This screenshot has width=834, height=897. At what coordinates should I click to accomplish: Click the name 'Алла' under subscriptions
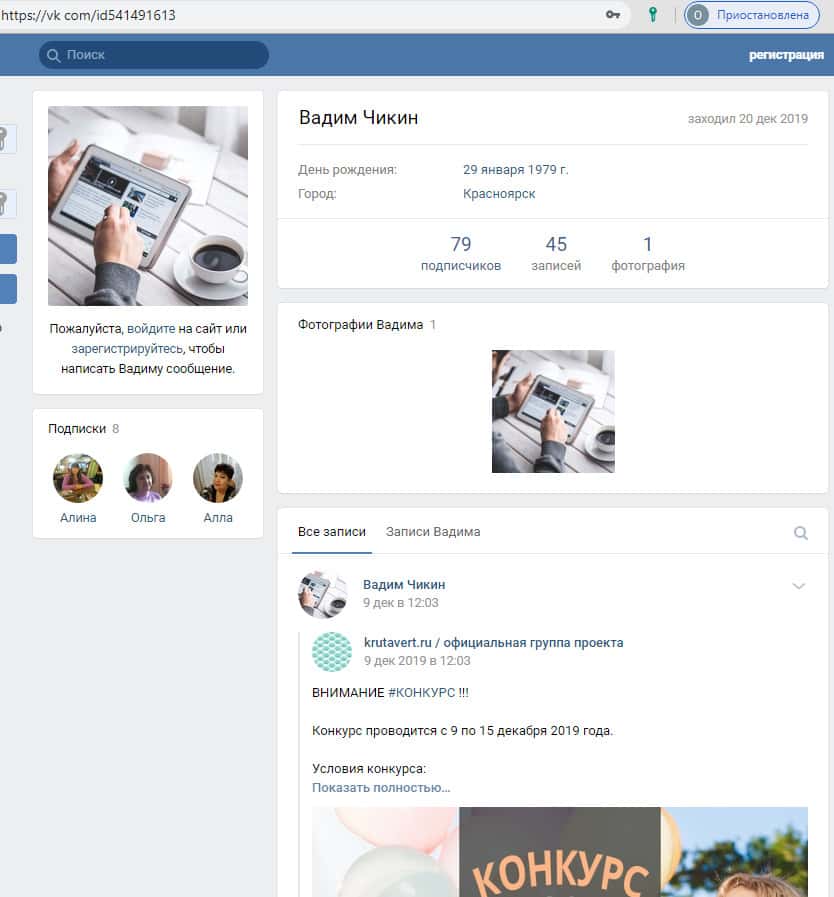pos(218,517)
